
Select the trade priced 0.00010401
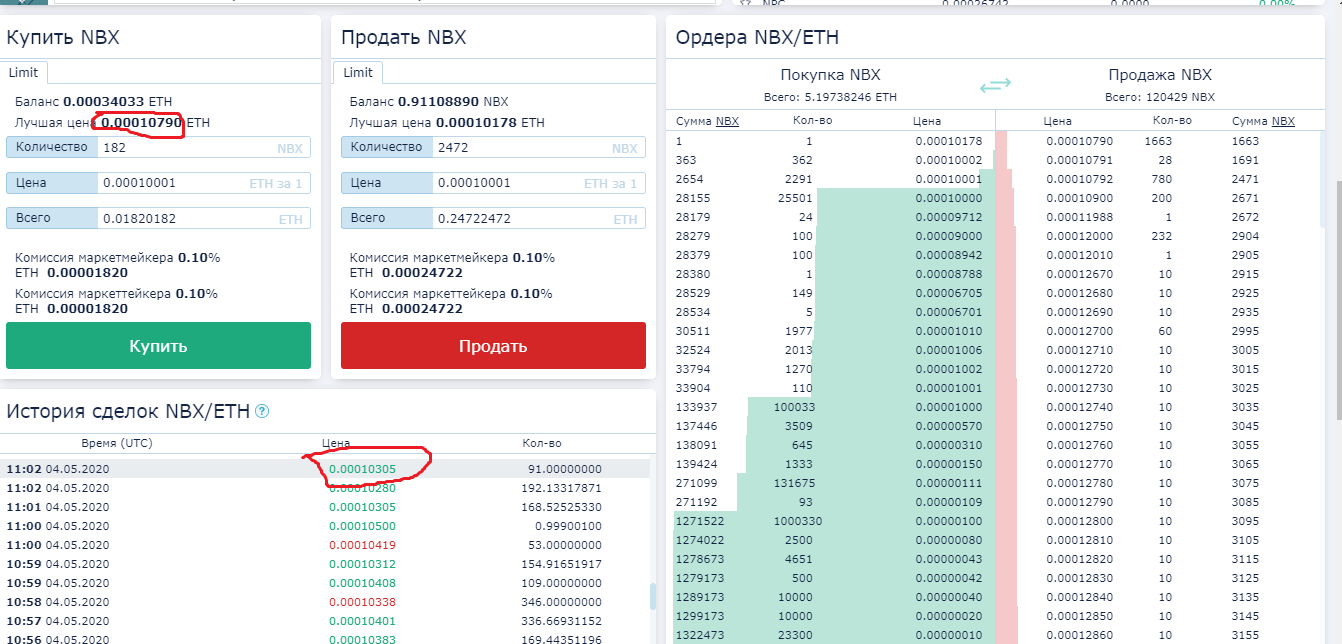[325, 621]
